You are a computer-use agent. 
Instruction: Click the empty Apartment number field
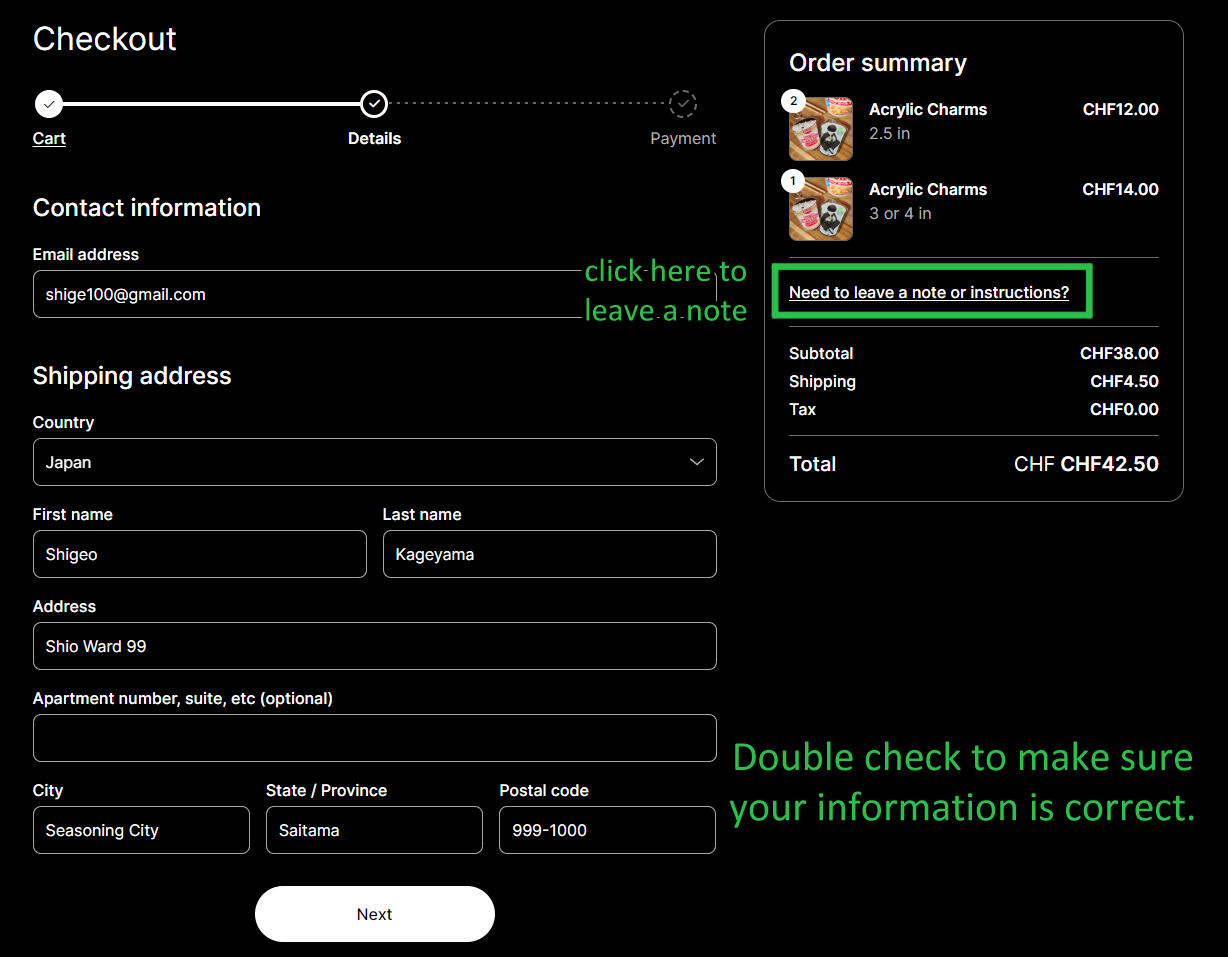pyautogui.click(x=374, y=738)
